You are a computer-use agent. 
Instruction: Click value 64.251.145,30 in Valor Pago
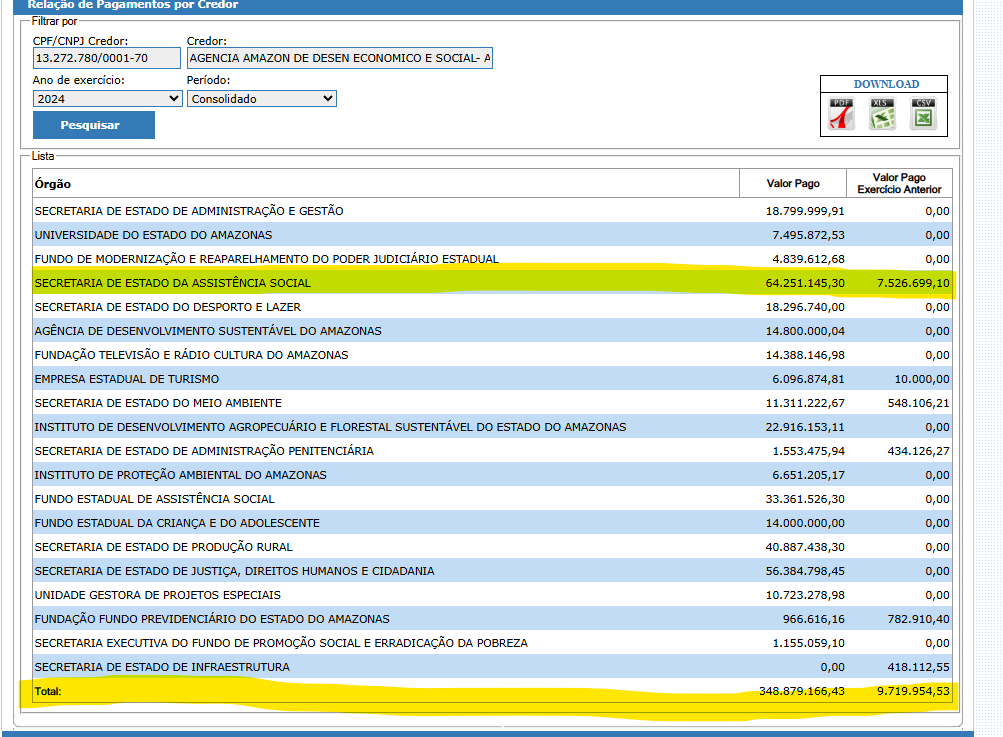805,283
